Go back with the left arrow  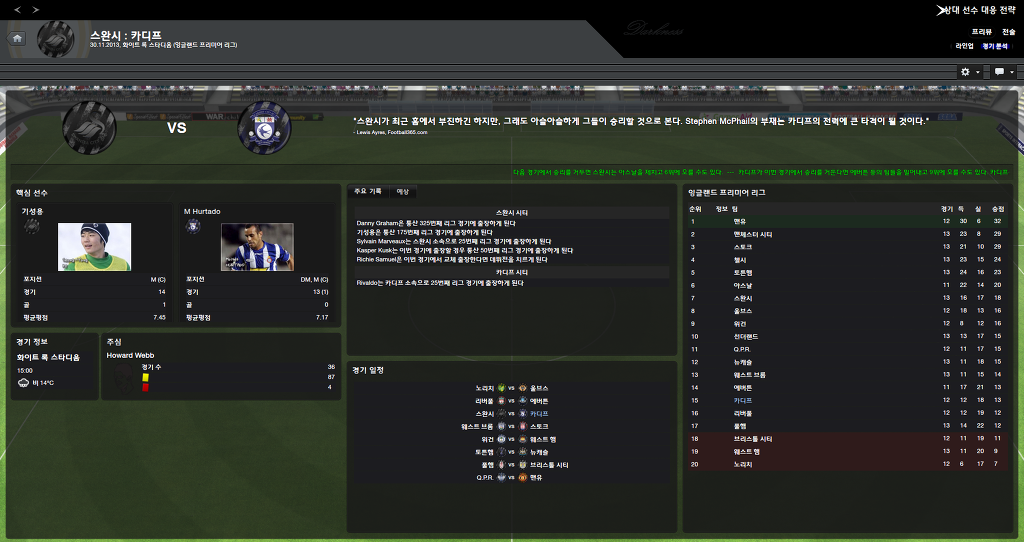(17, 9)
